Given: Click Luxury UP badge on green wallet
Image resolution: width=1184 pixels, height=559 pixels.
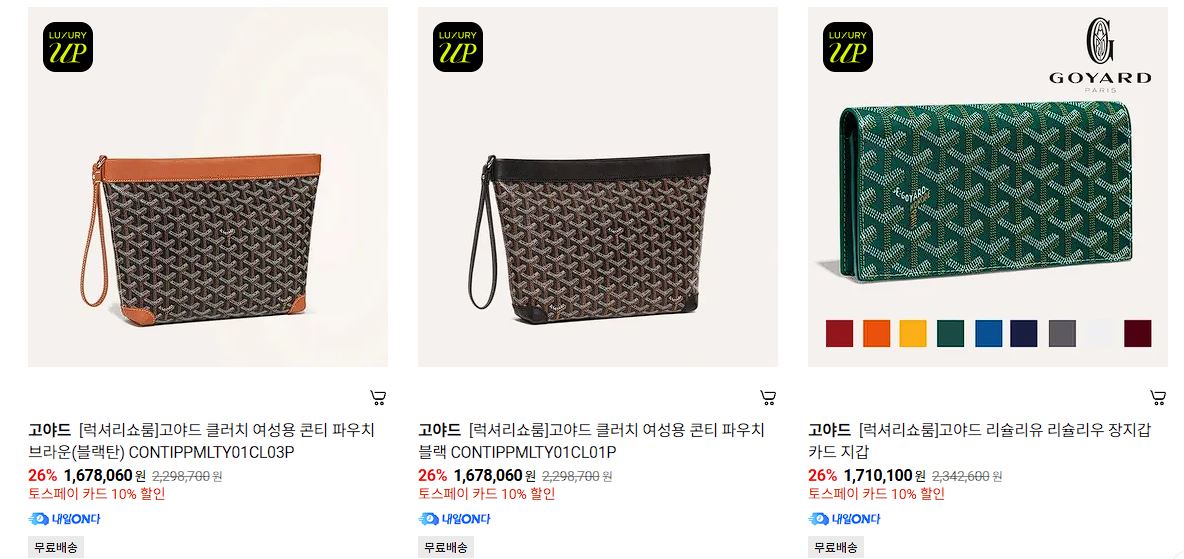Looking at the screenshot, I should (x=848, y=47).
